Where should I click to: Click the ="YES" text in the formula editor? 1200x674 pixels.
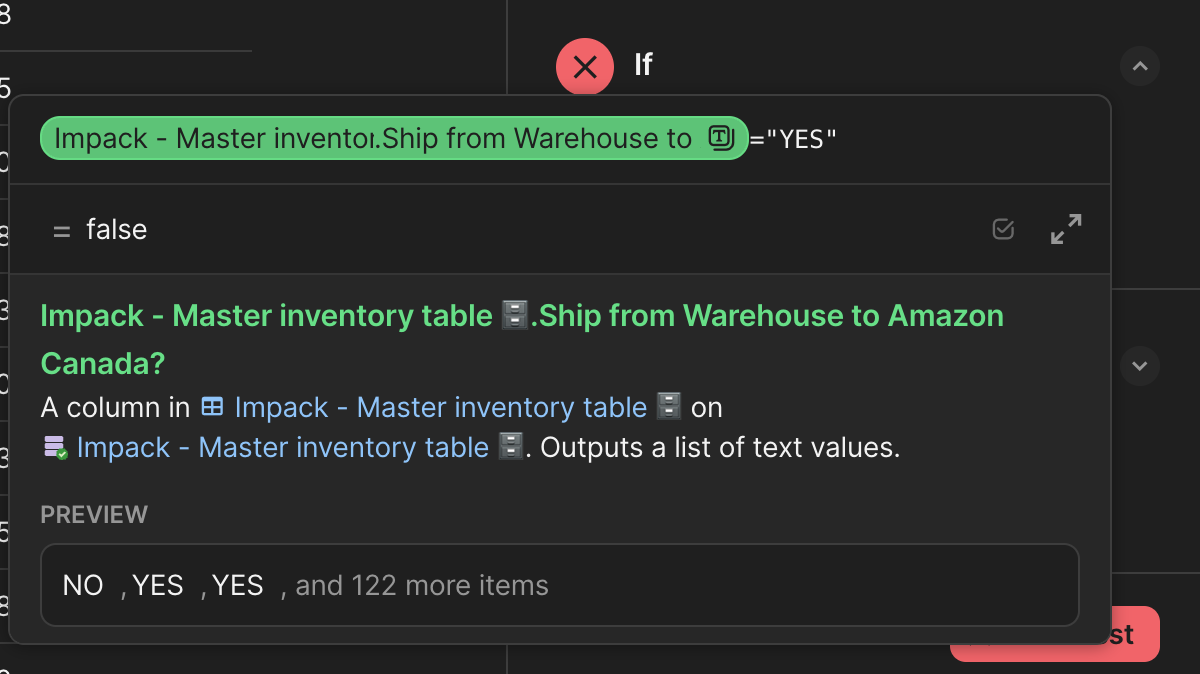(x=793, y=139)
